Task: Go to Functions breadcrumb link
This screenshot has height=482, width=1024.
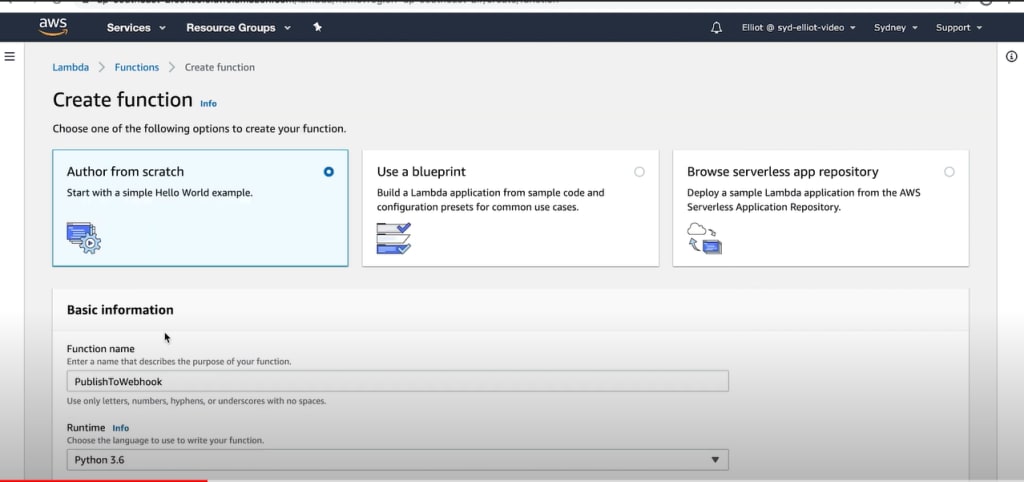Action: (x=136, y=67)
